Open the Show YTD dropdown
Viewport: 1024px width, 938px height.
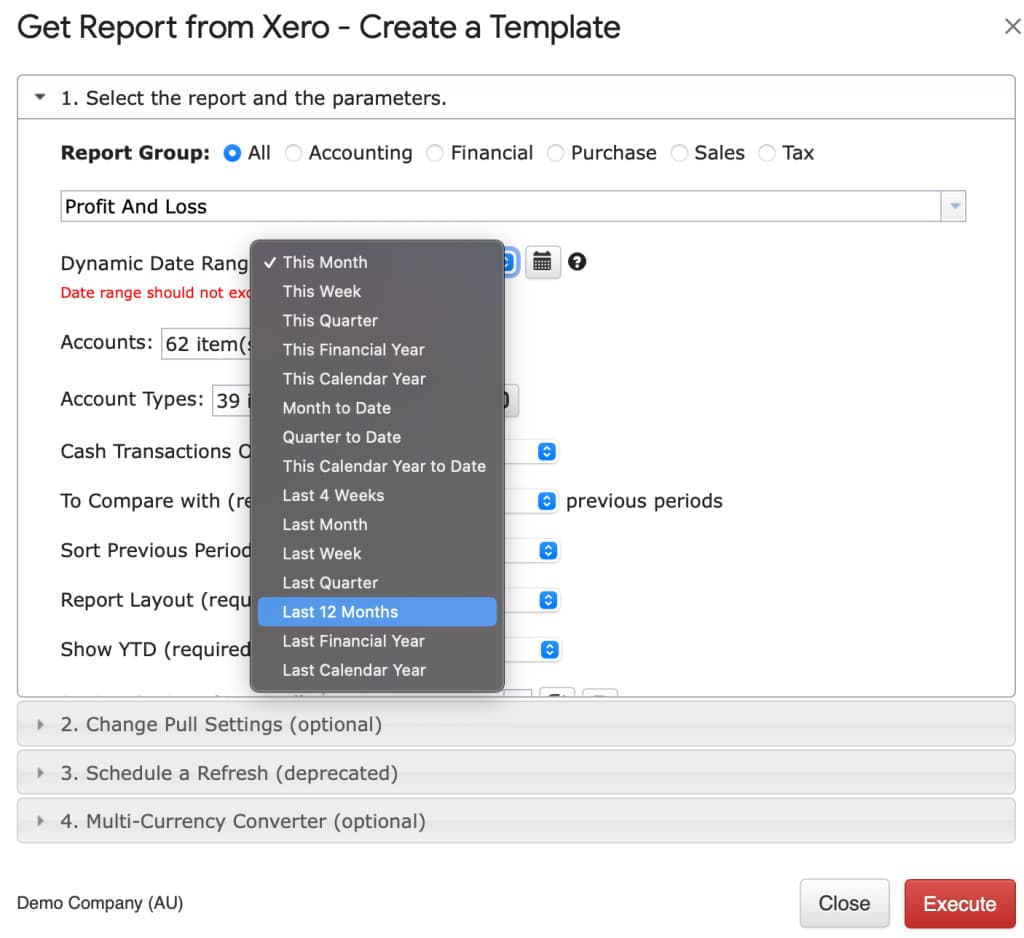(x=549, y=650)
